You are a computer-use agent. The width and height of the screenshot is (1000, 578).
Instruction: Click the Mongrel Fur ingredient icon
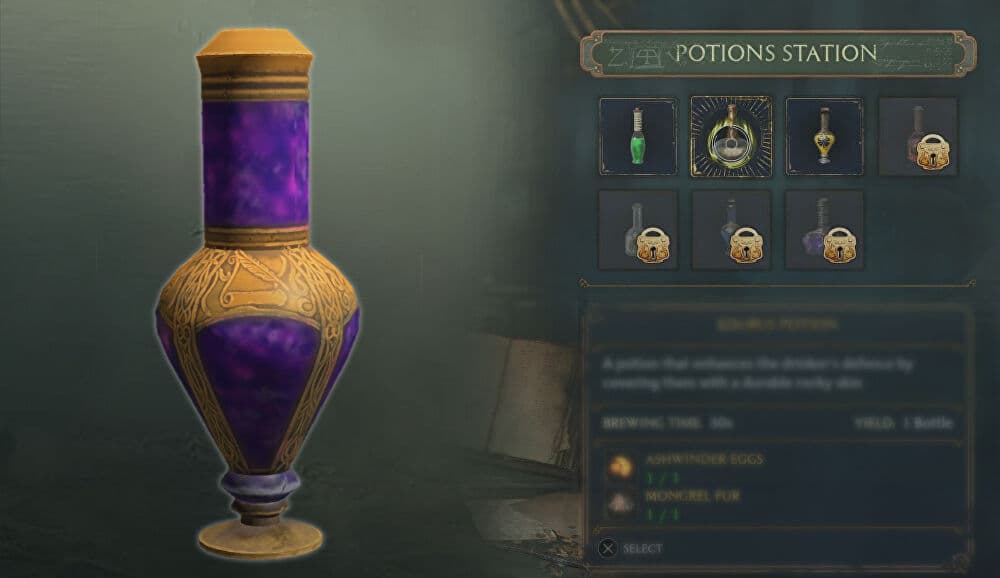[x=620, y=503]
